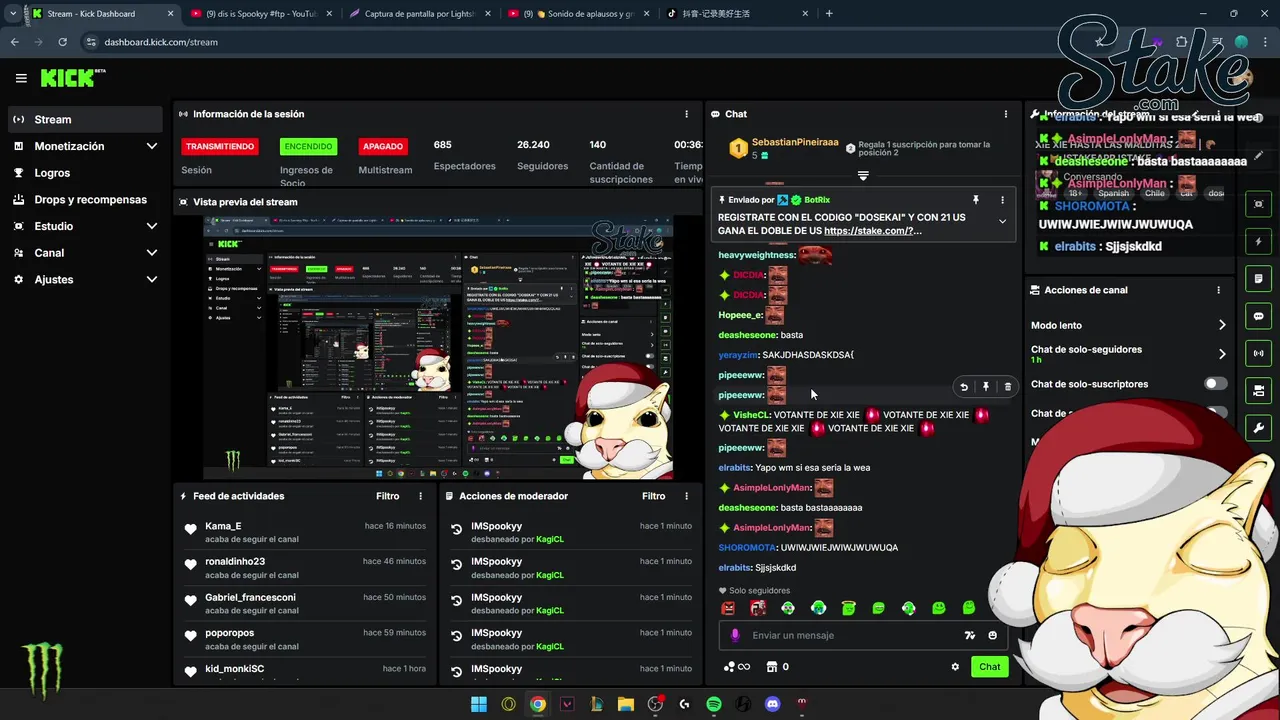Image resolution: width=1280 pixels, height=720 pixels.
Task: Open Filtro in Acciones de moderador
Action: pyautogui.click(x=653, y=496)
